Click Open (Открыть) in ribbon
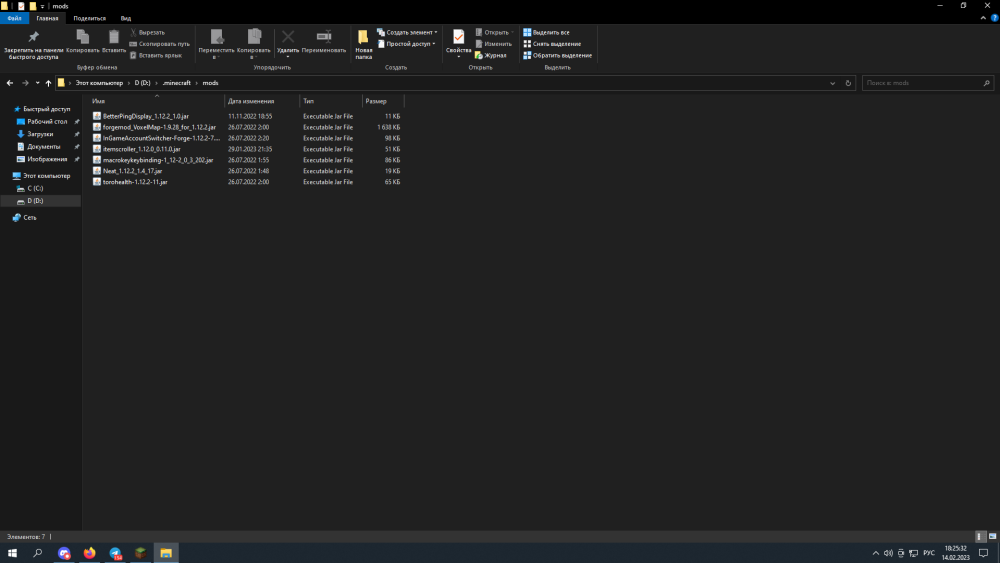This screenshot has width=1000, height=563. pos(494,33)
